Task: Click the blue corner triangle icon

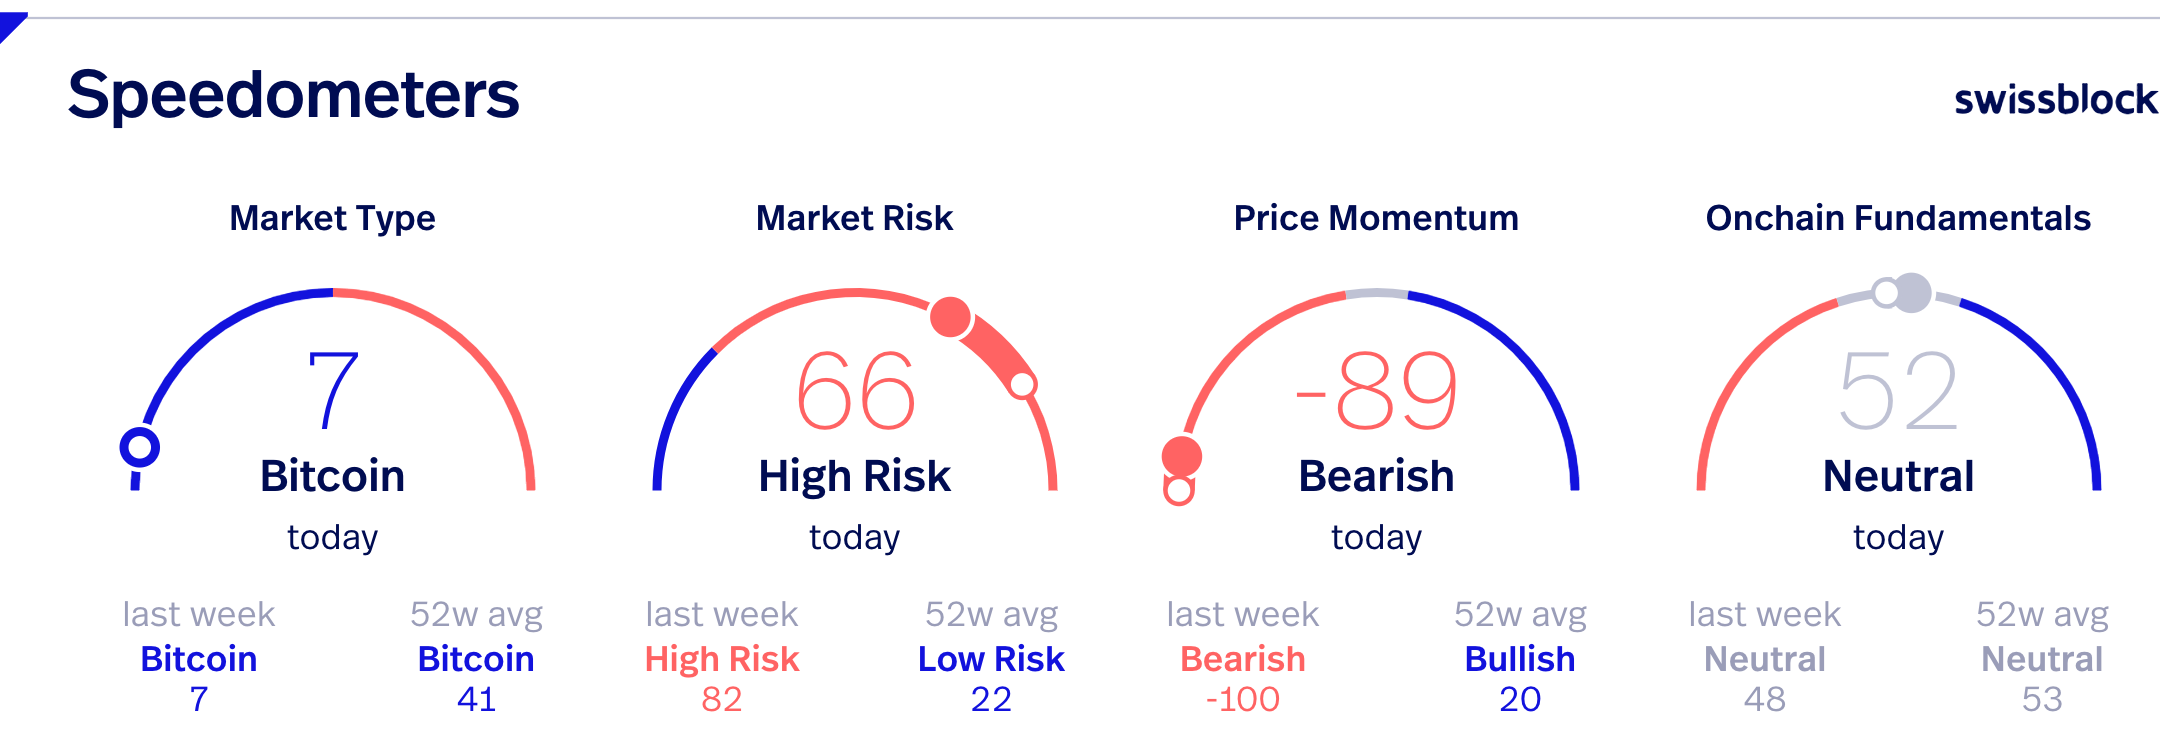Action: click(10, 24)
